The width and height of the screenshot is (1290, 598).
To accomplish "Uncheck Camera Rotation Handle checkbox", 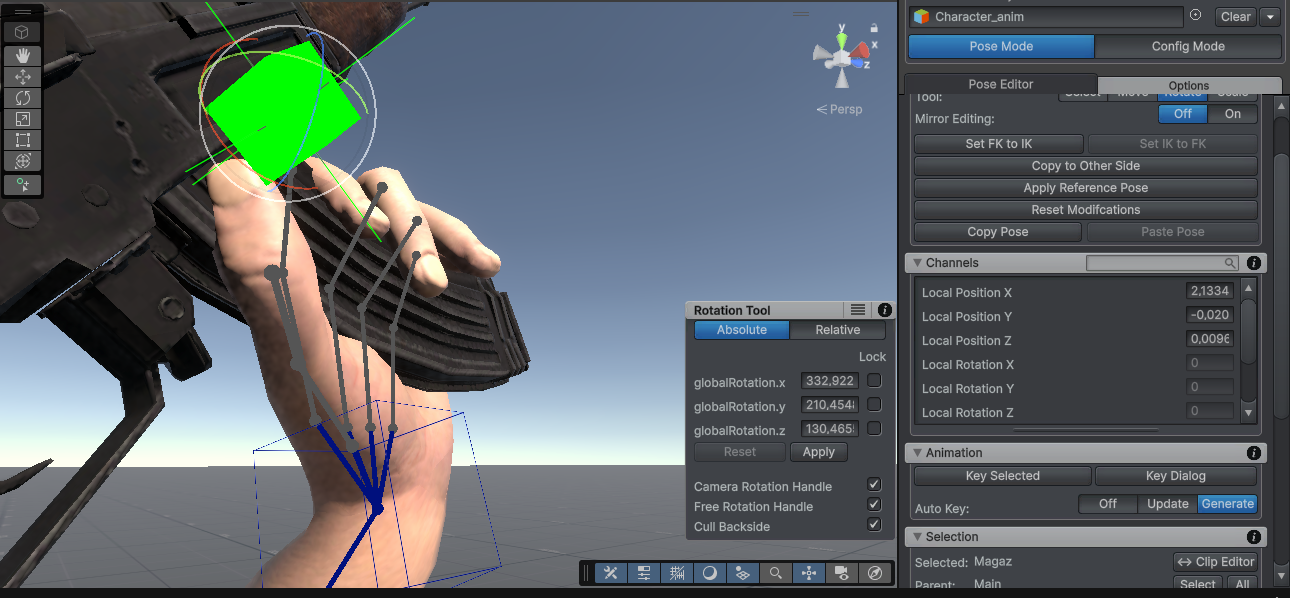I will 874,486.
